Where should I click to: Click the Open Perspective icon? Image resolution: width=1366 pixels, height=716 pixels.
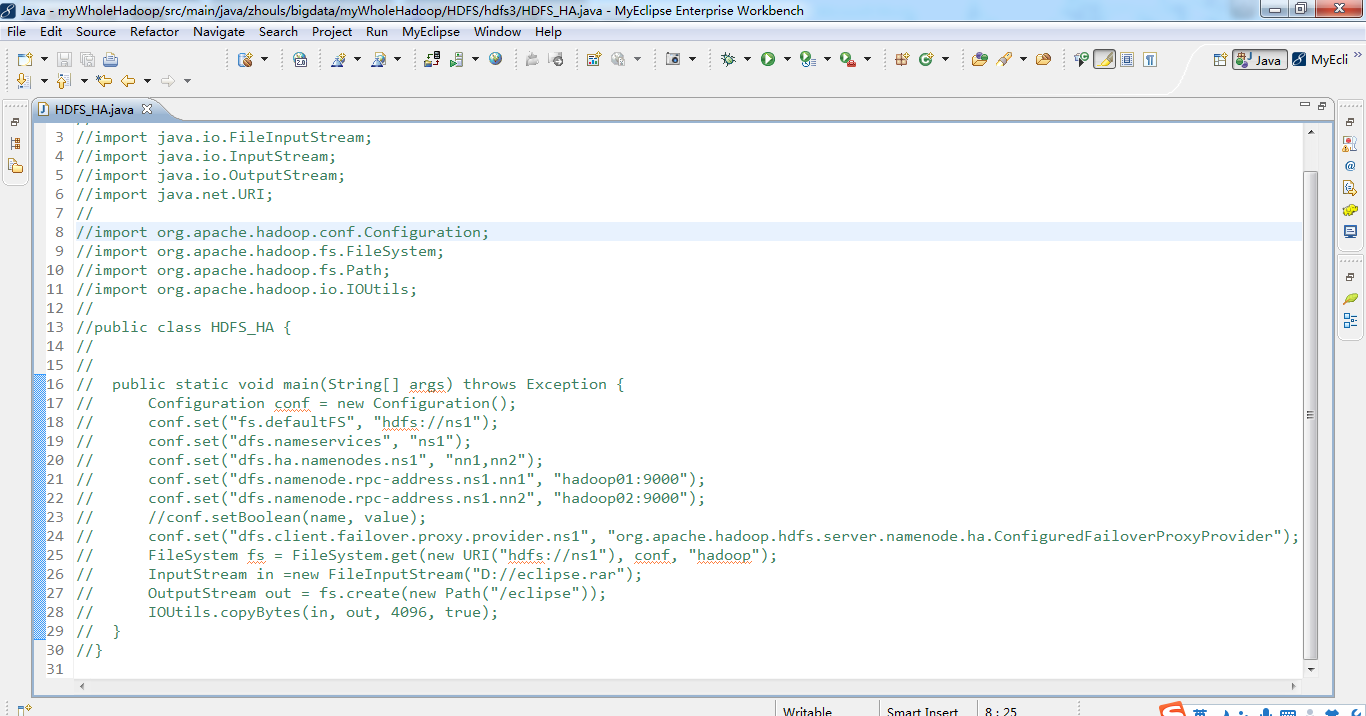1220,60
